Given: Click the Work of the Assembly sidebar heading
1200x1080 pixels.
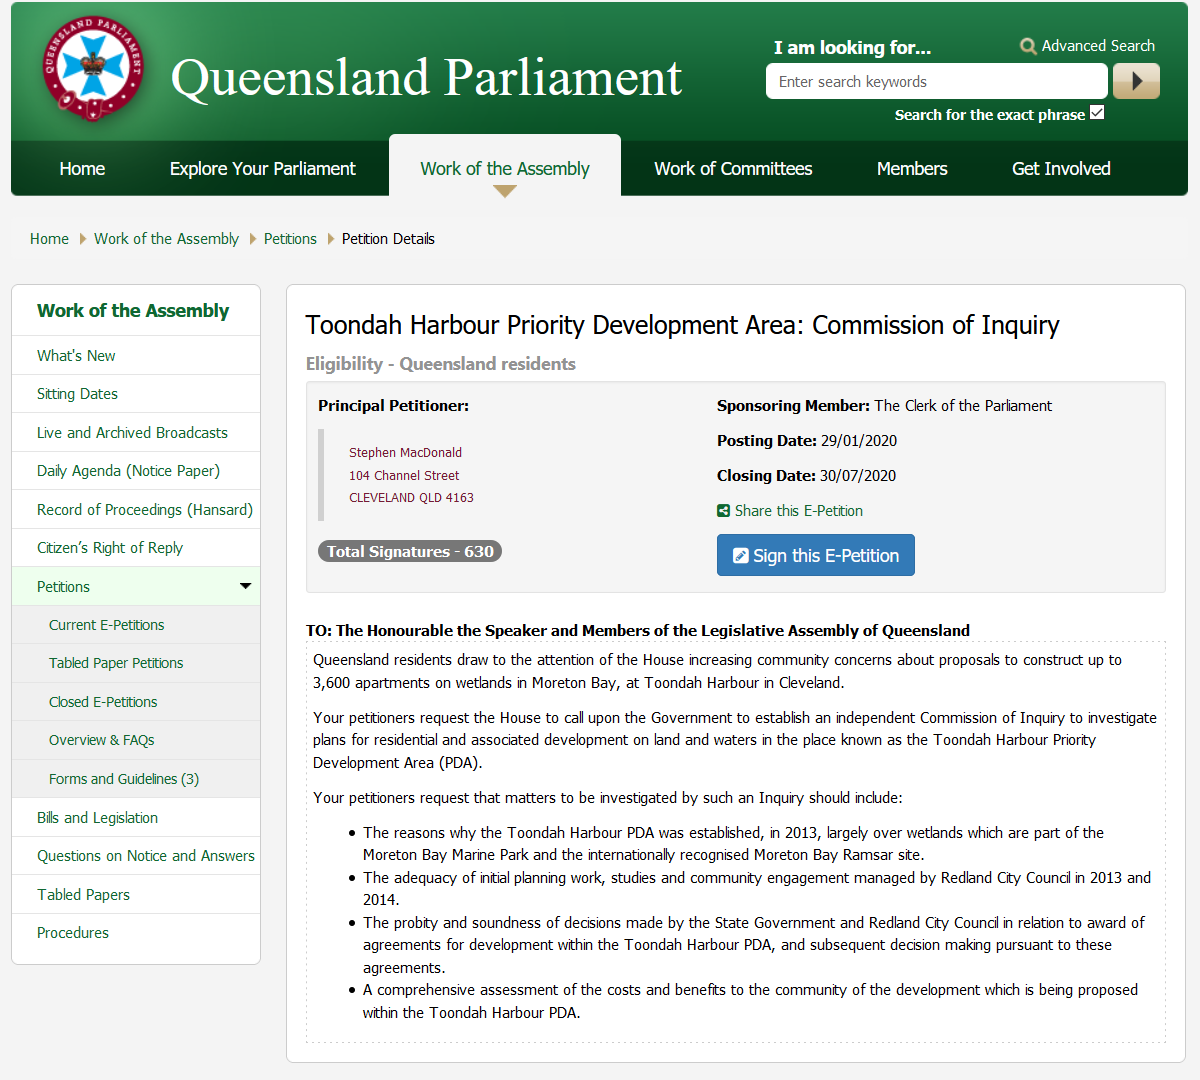Looking at the screenshot, I should tap(133, 311).
